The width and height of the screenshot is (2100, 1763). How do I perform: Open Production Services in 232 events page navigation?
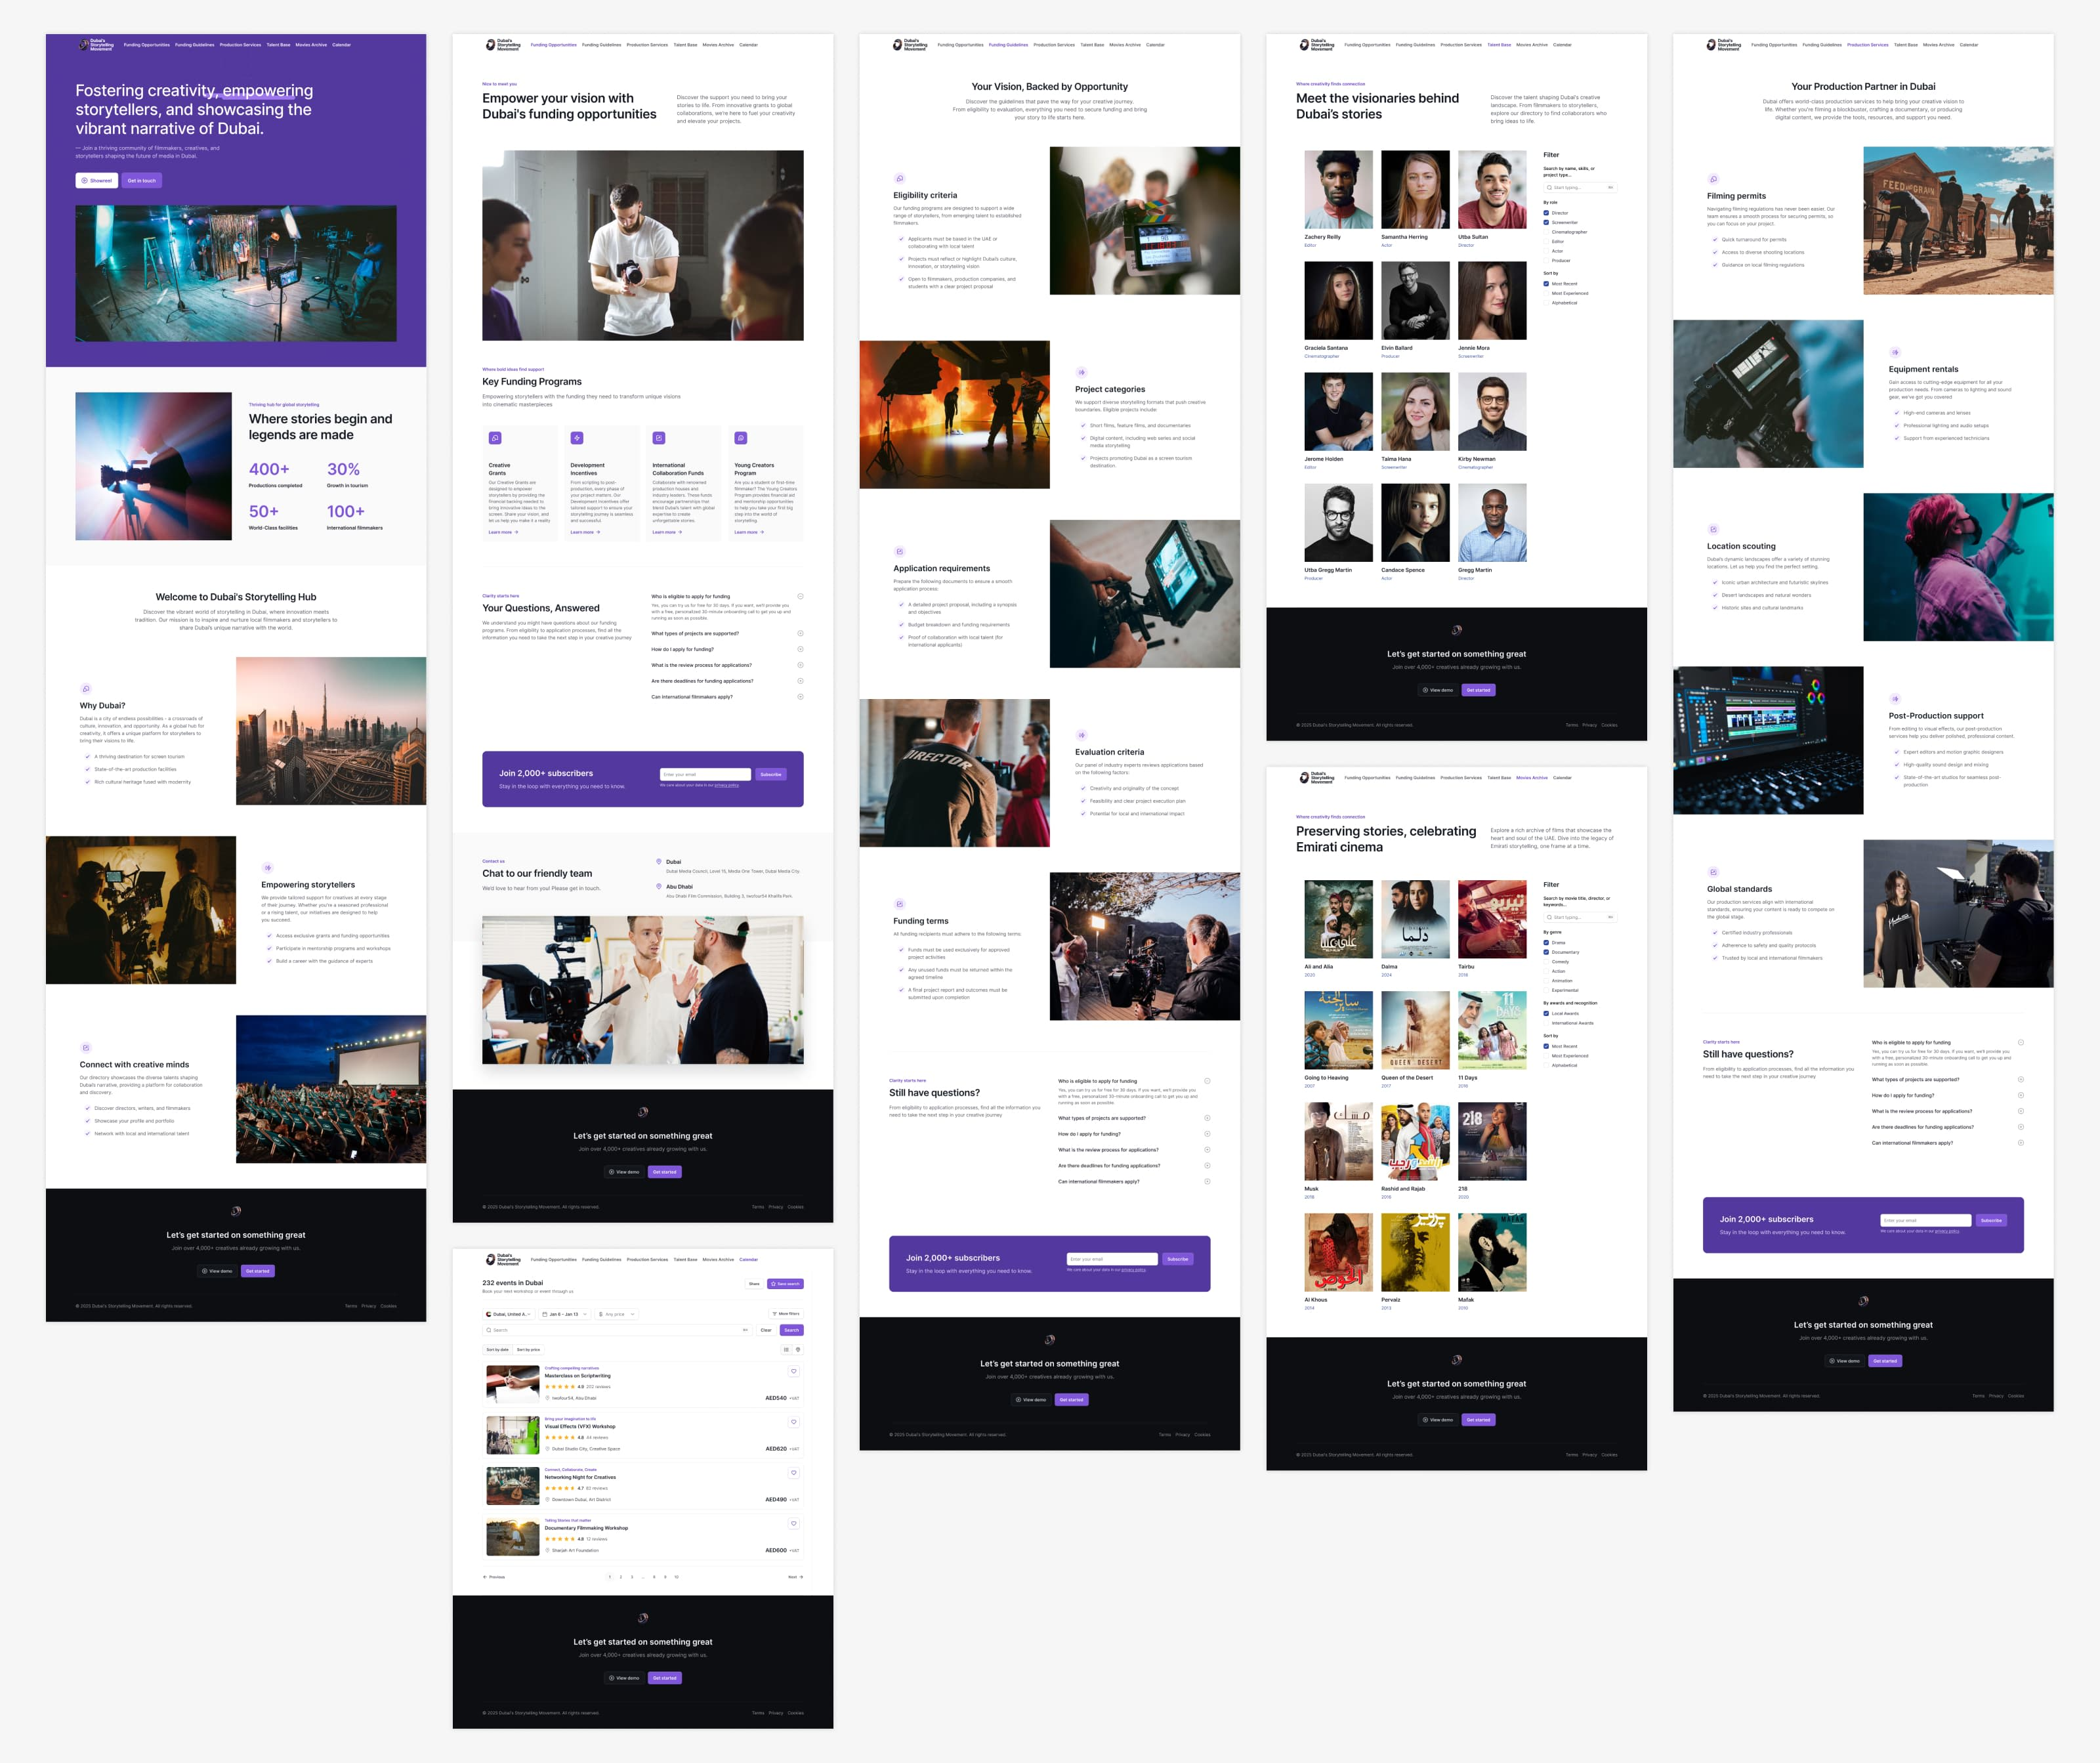647,1259
